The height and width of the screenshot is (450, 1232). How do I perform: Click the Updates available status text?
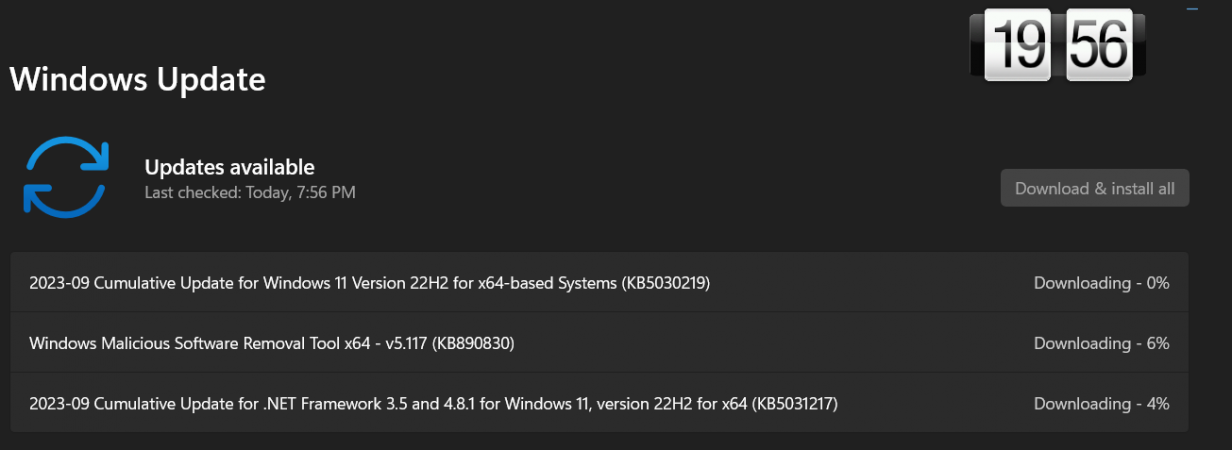click(230, 167)
